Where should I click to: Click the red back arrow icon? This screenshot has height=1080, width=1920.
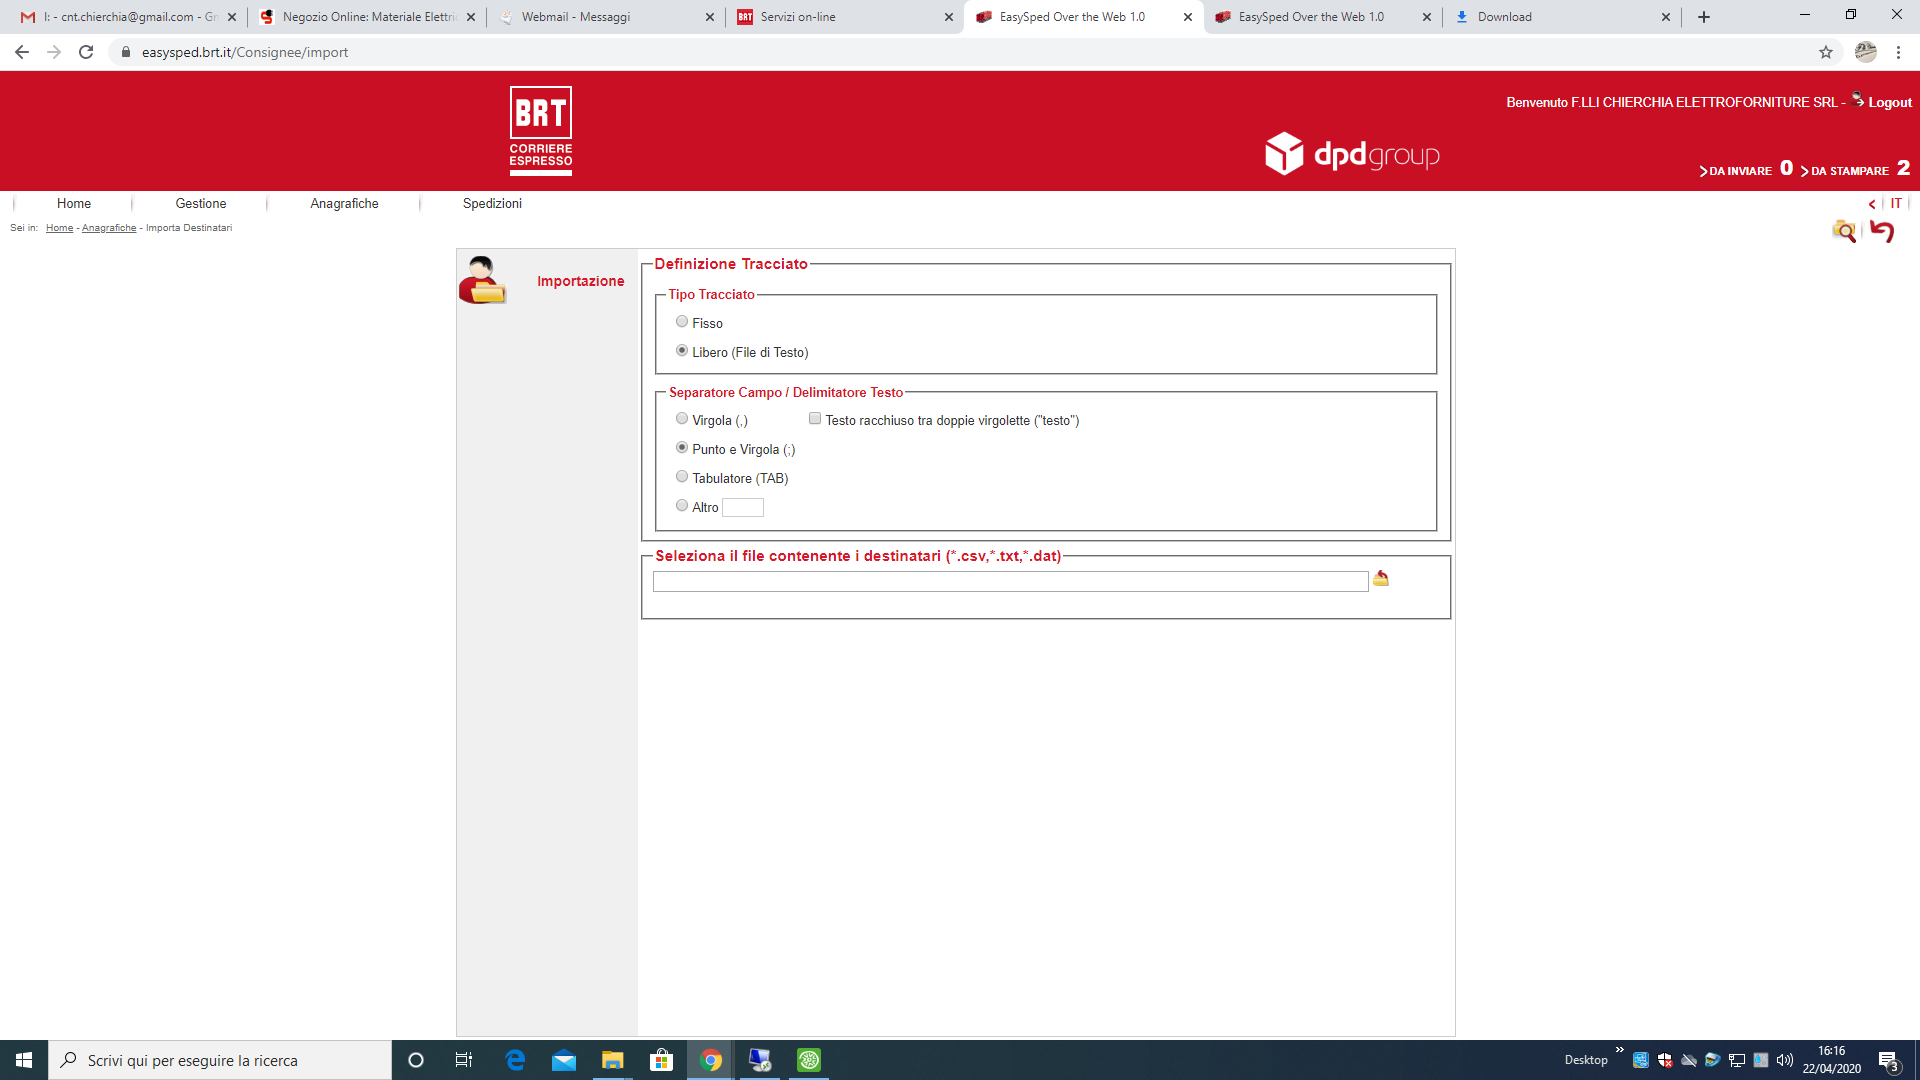click(1882, 231)
